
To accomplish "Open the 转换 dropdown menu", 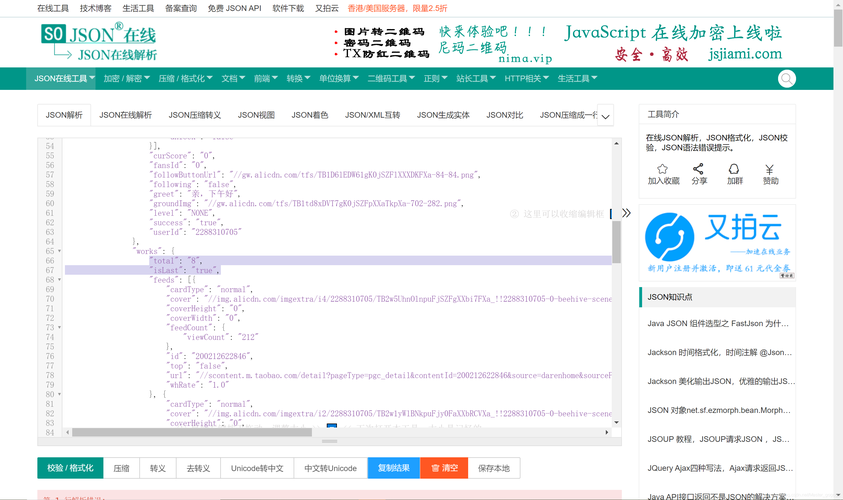I will (x=298, y=78).
